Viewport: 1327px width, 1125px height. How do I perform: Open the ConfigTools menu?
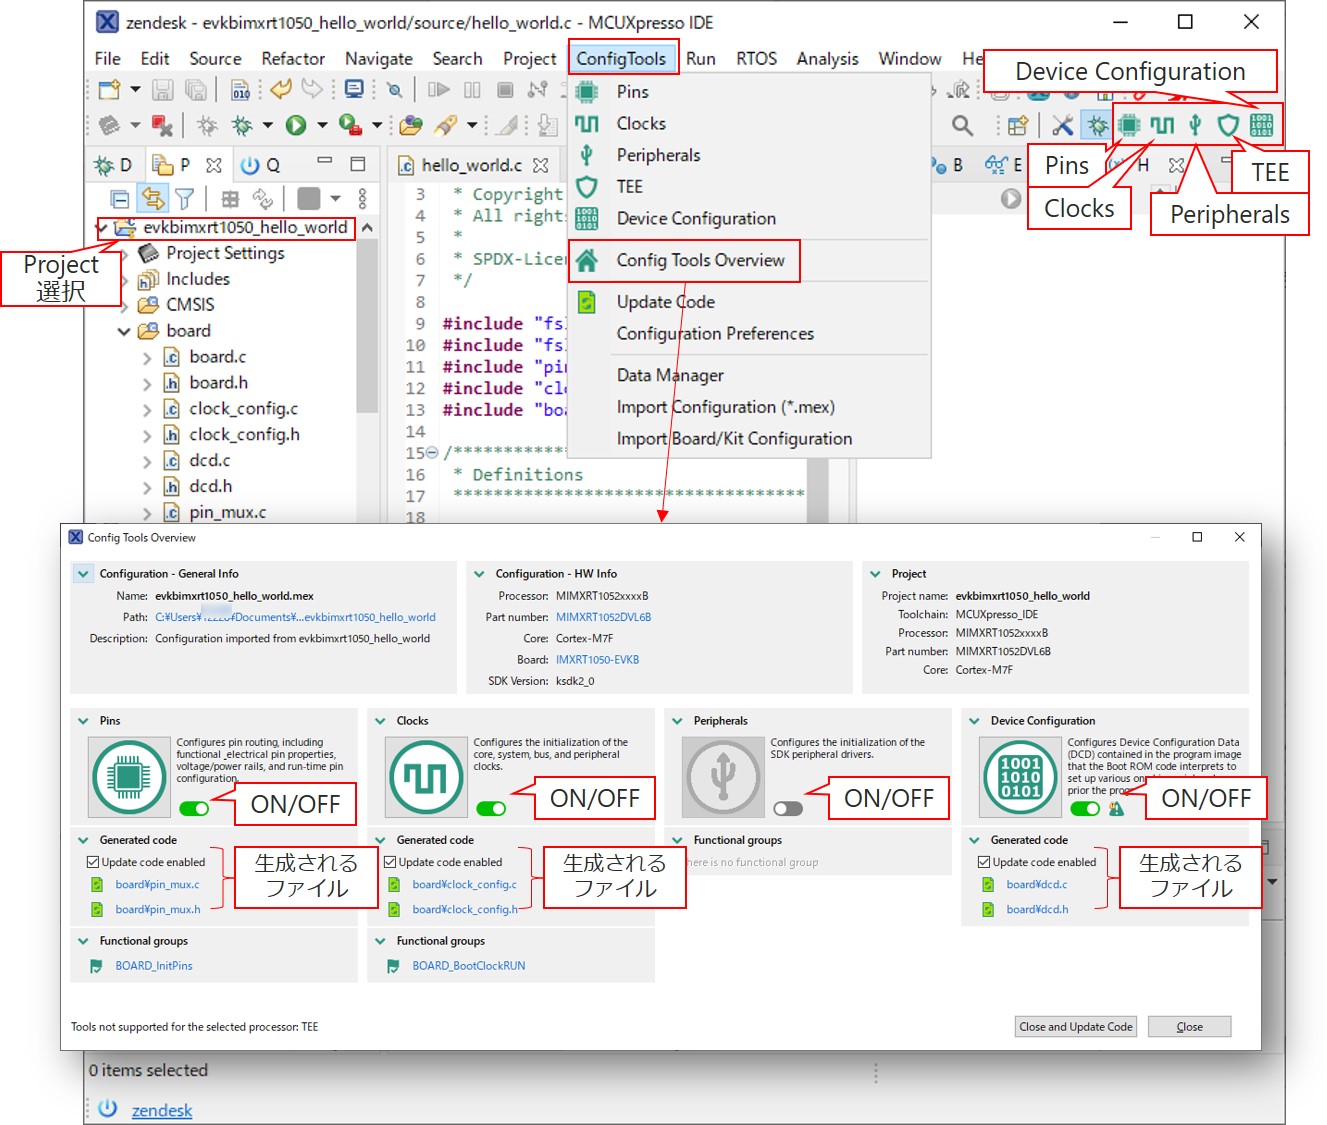coord(621,58)
